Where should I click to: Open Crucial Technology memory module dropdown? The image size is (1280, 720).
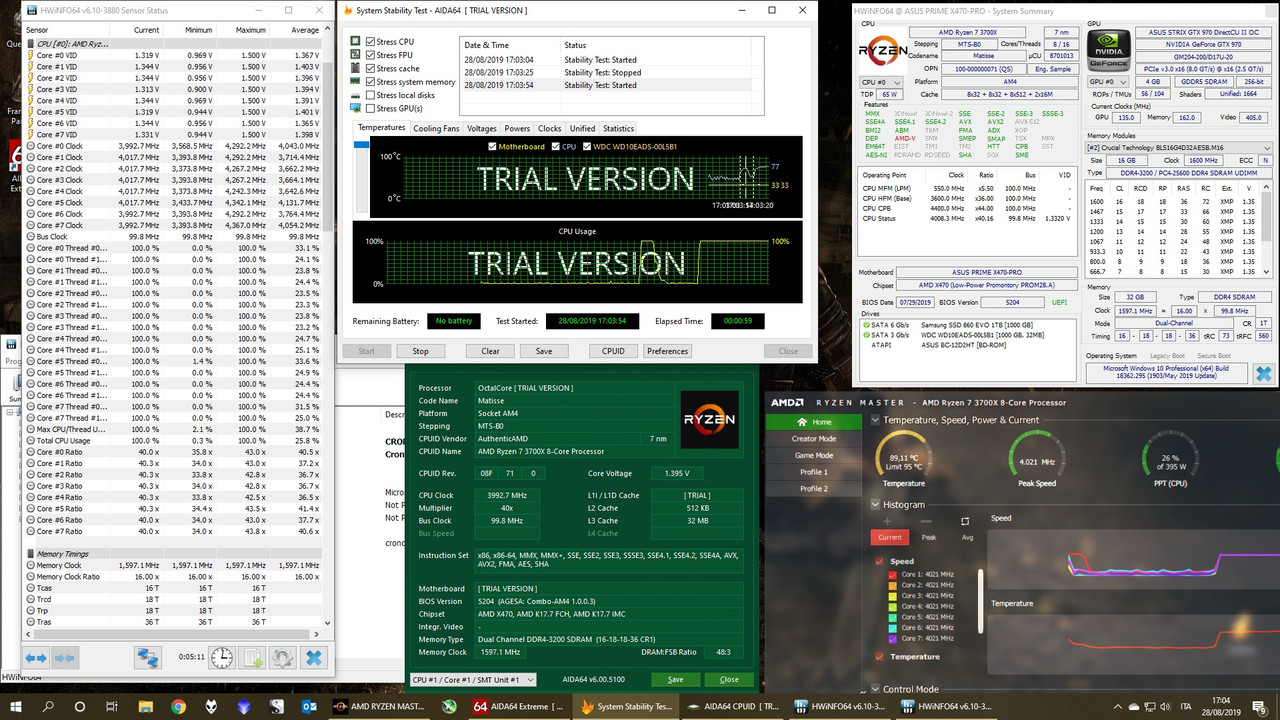click(1181, 147)
